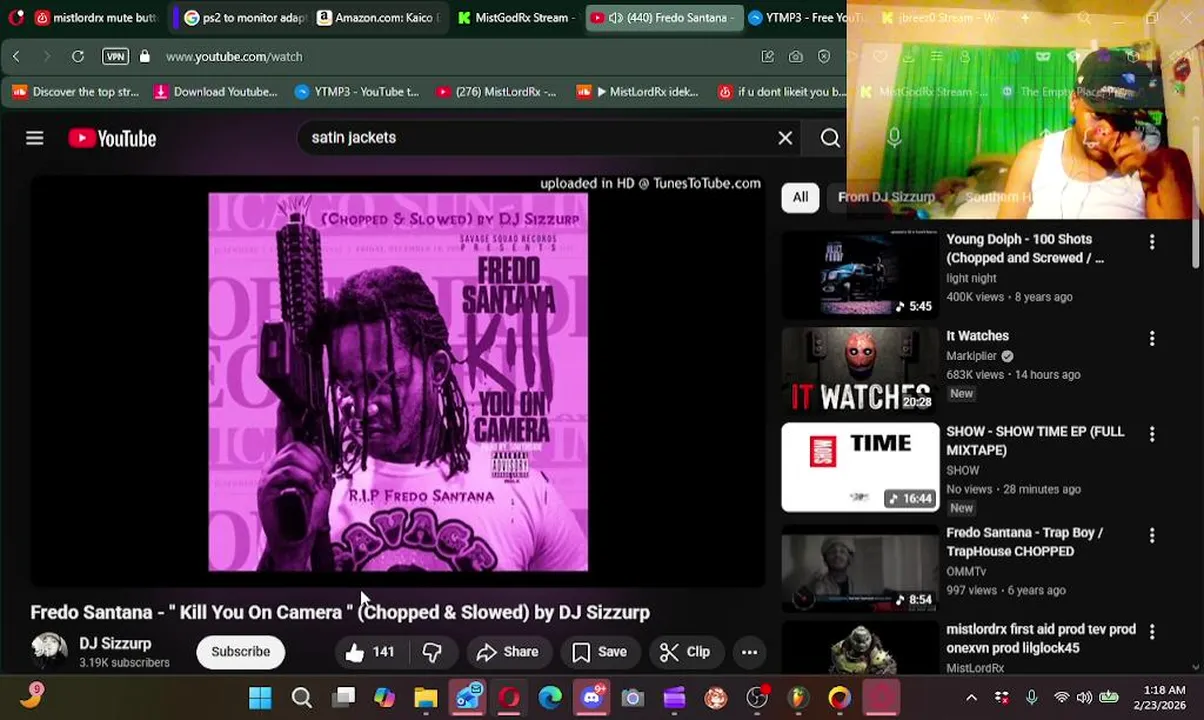Select the 'All' filter chip
This screenshot has width=1204, height=720.
click(800, 197)
